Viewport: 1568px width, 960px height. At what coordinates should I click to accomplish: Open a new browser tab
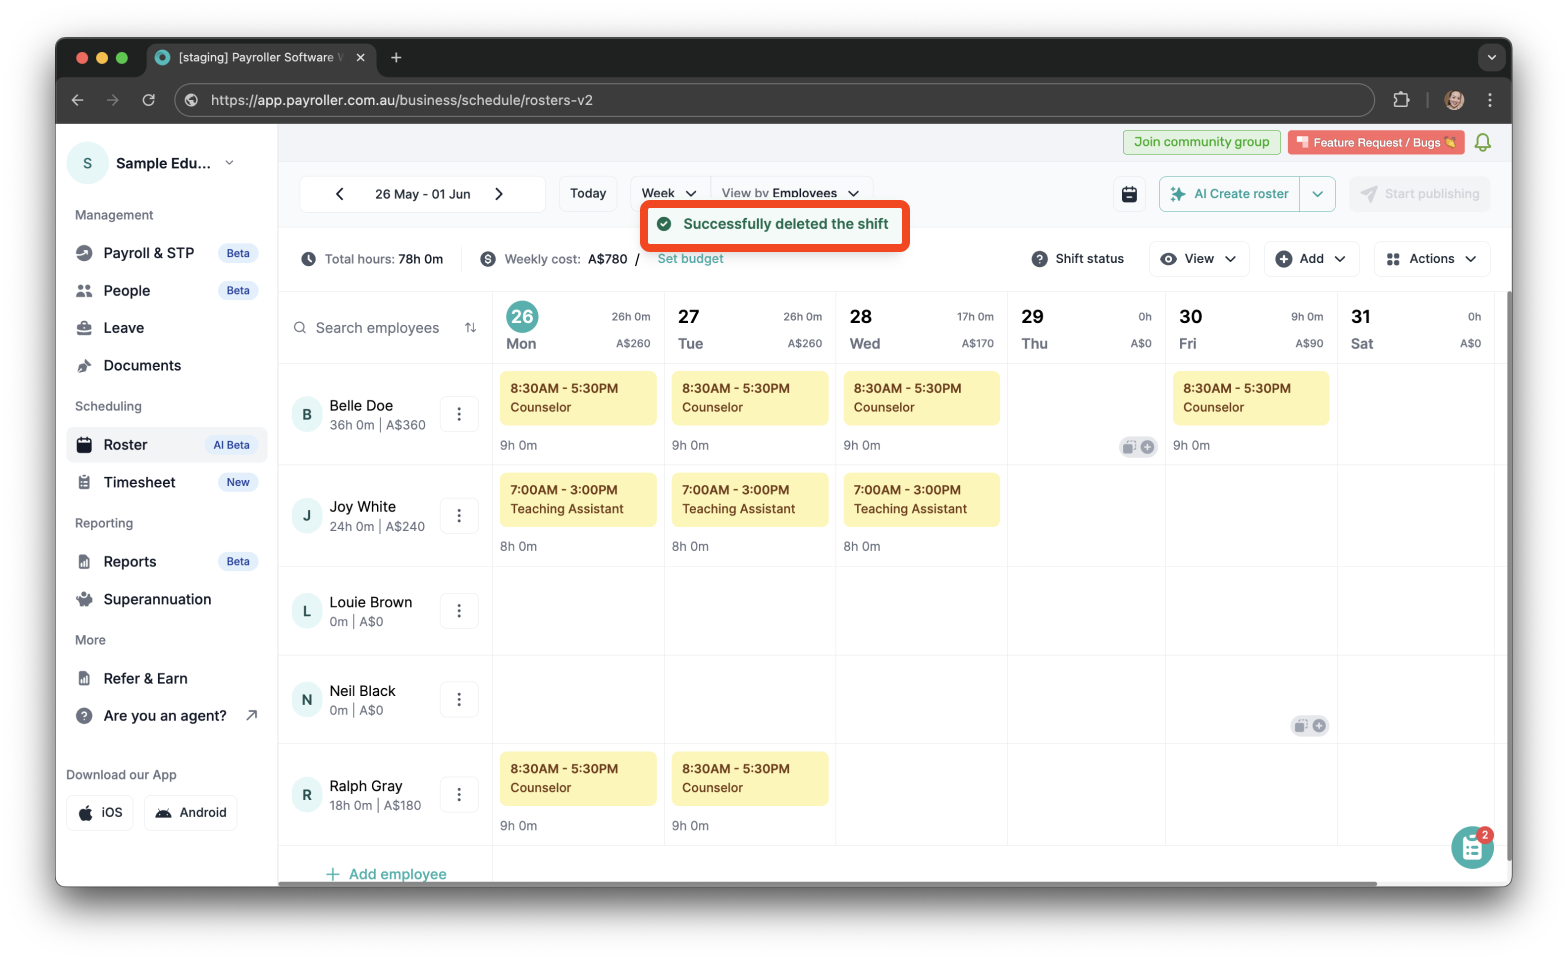click(x=396, y=58)
